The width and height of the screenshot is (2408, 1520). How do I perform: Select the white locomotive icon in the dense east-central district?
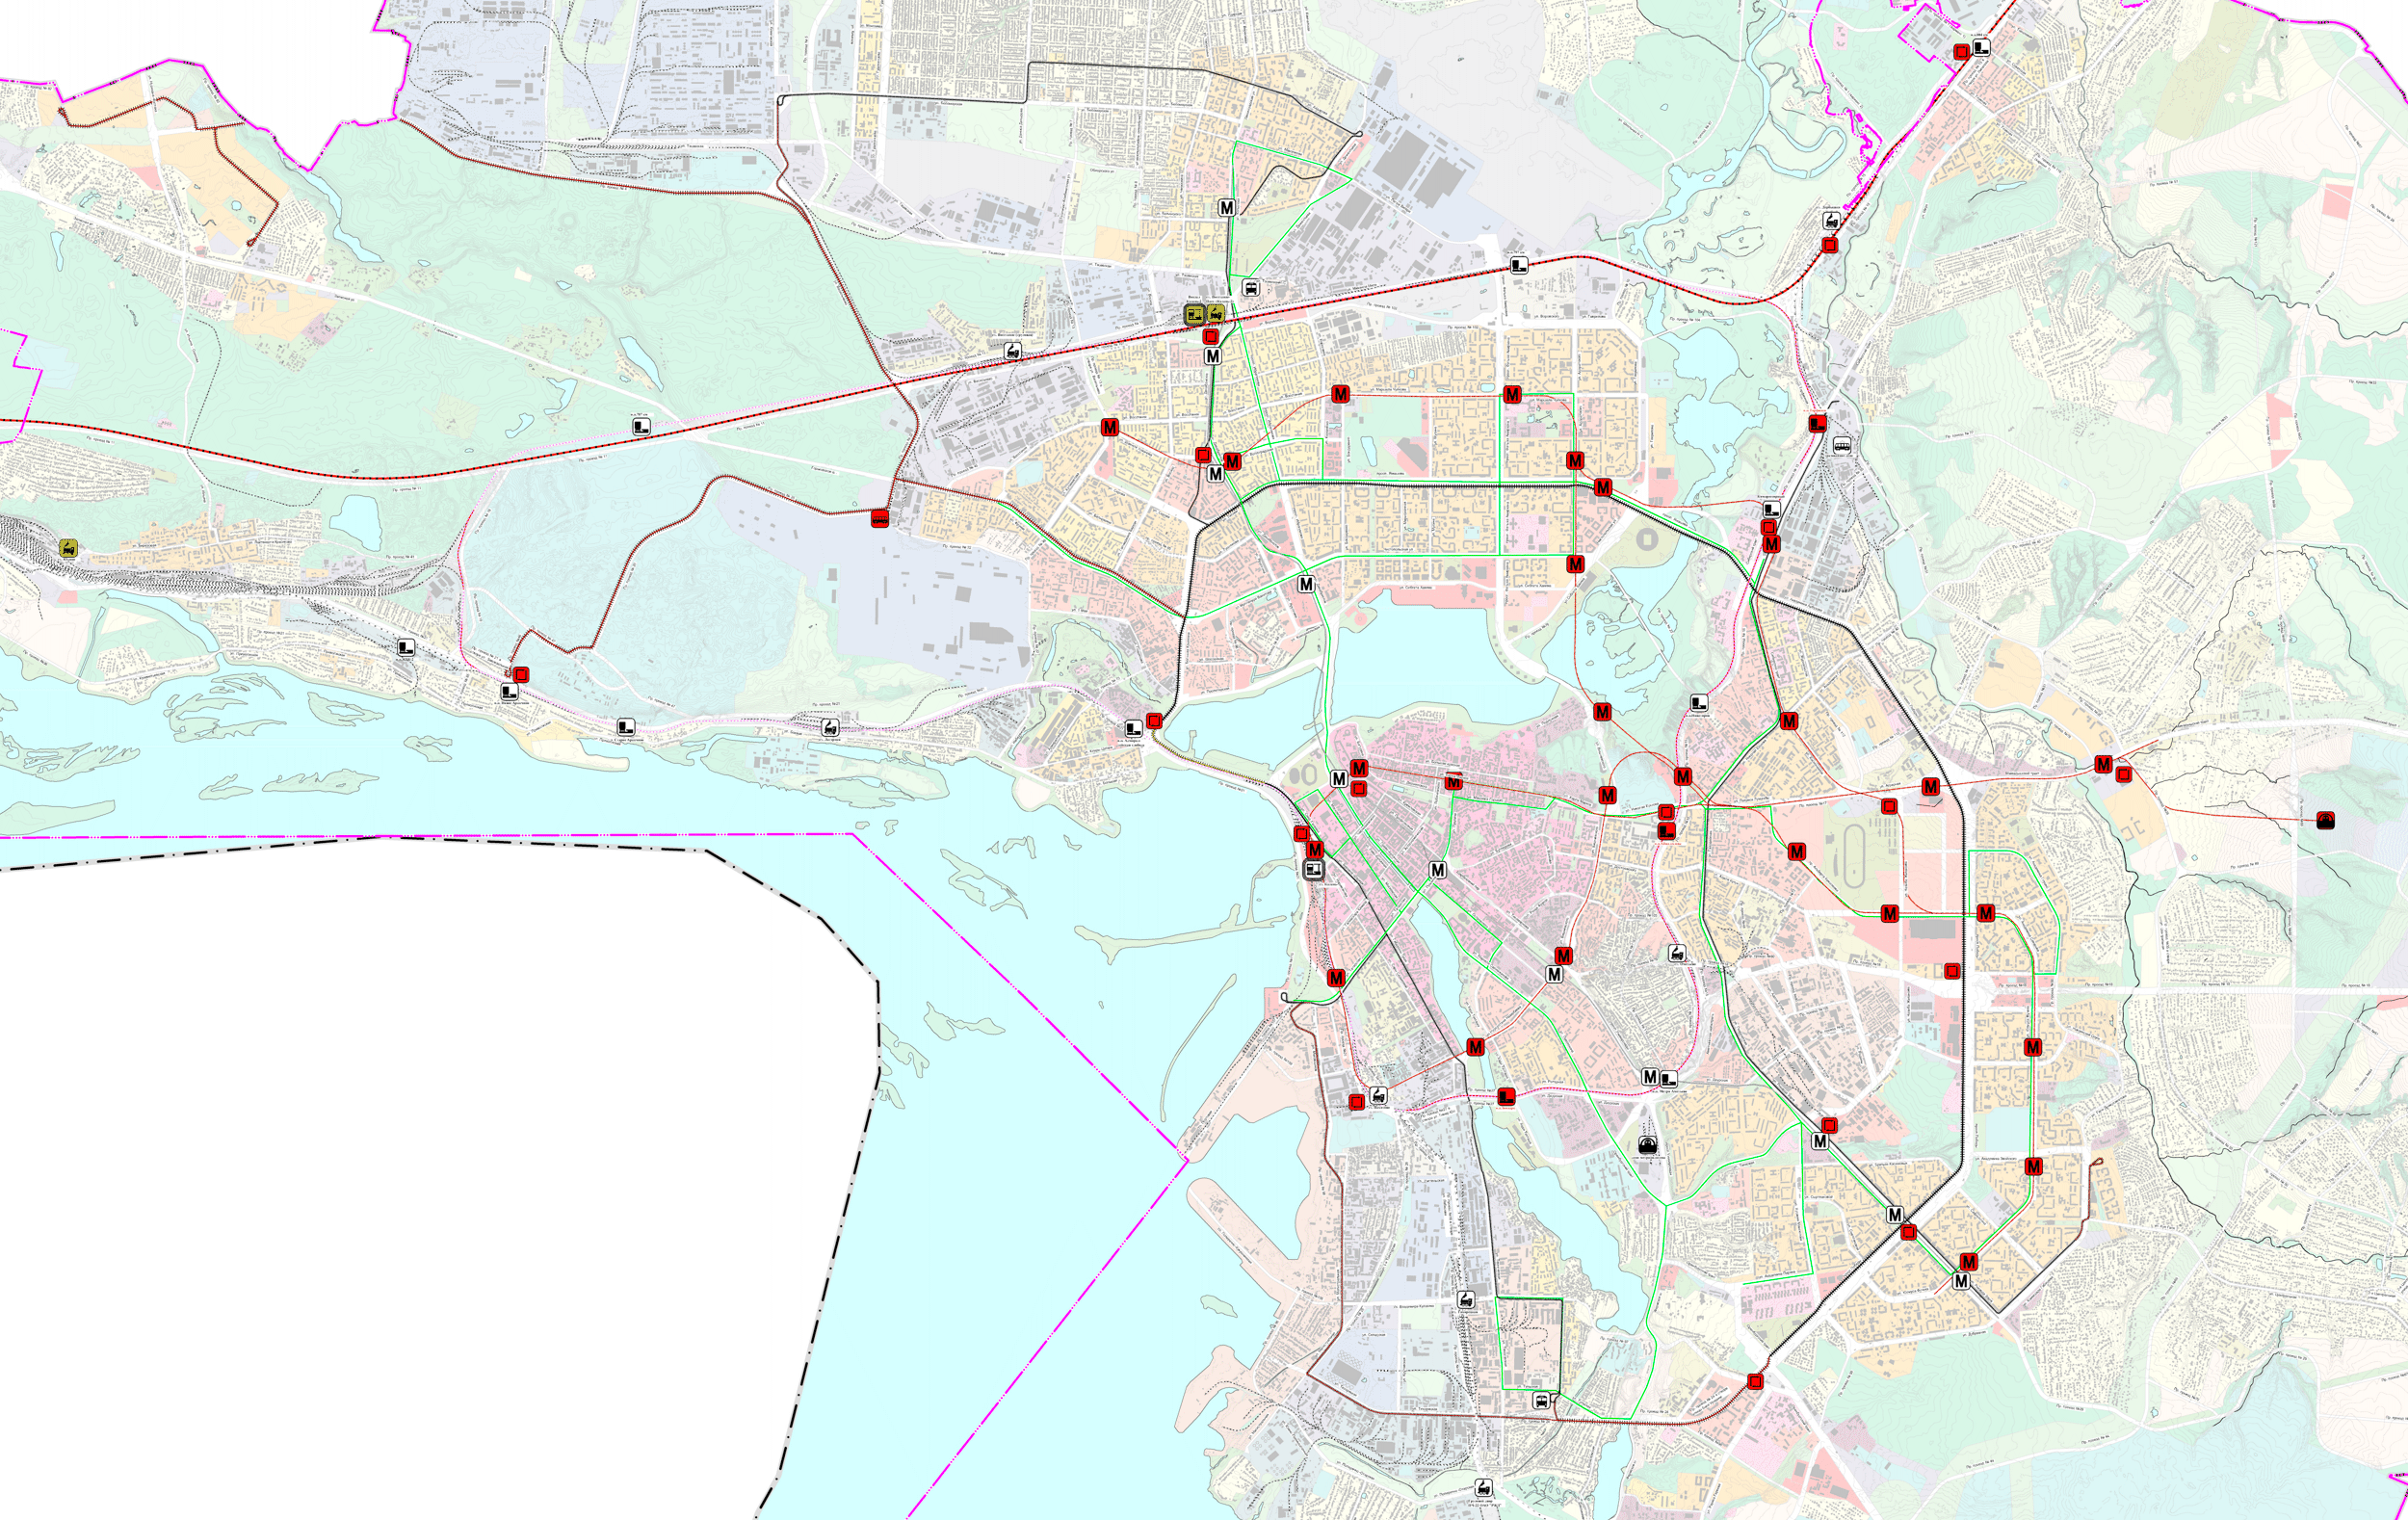[1677, 953]
